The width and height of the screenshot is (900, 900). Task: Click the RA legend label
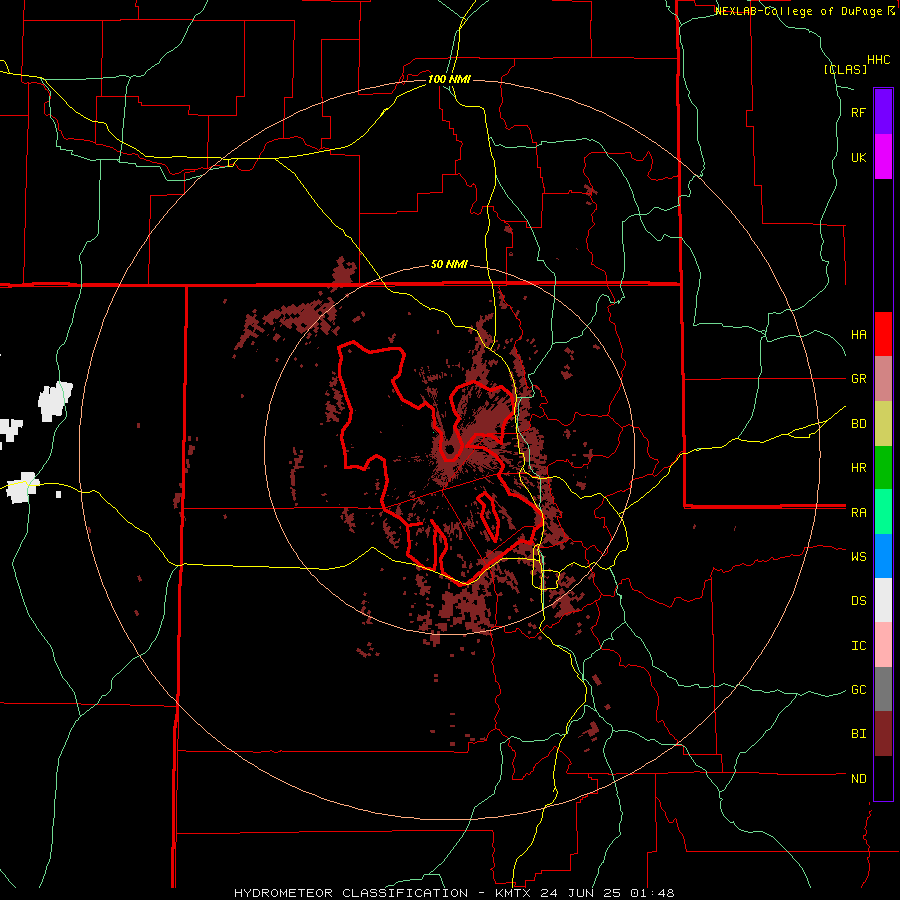click(858, 513)
